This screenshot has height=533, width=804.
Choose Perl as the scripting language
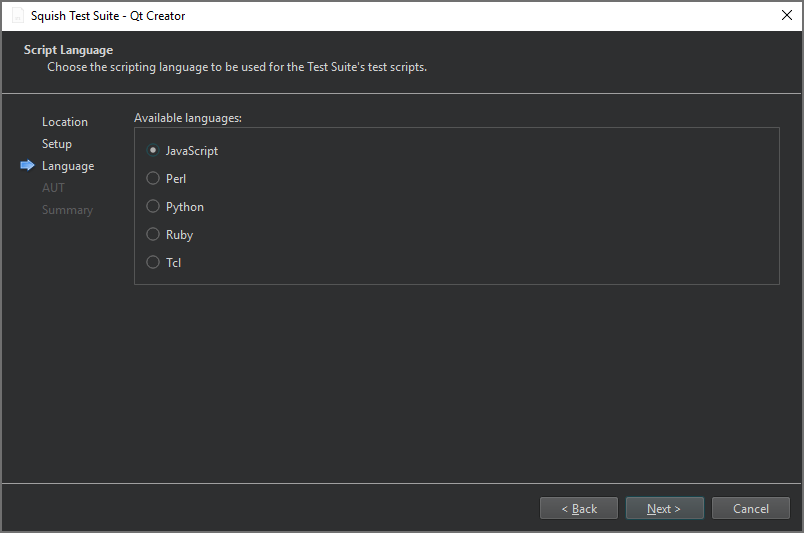coord(153,179)
